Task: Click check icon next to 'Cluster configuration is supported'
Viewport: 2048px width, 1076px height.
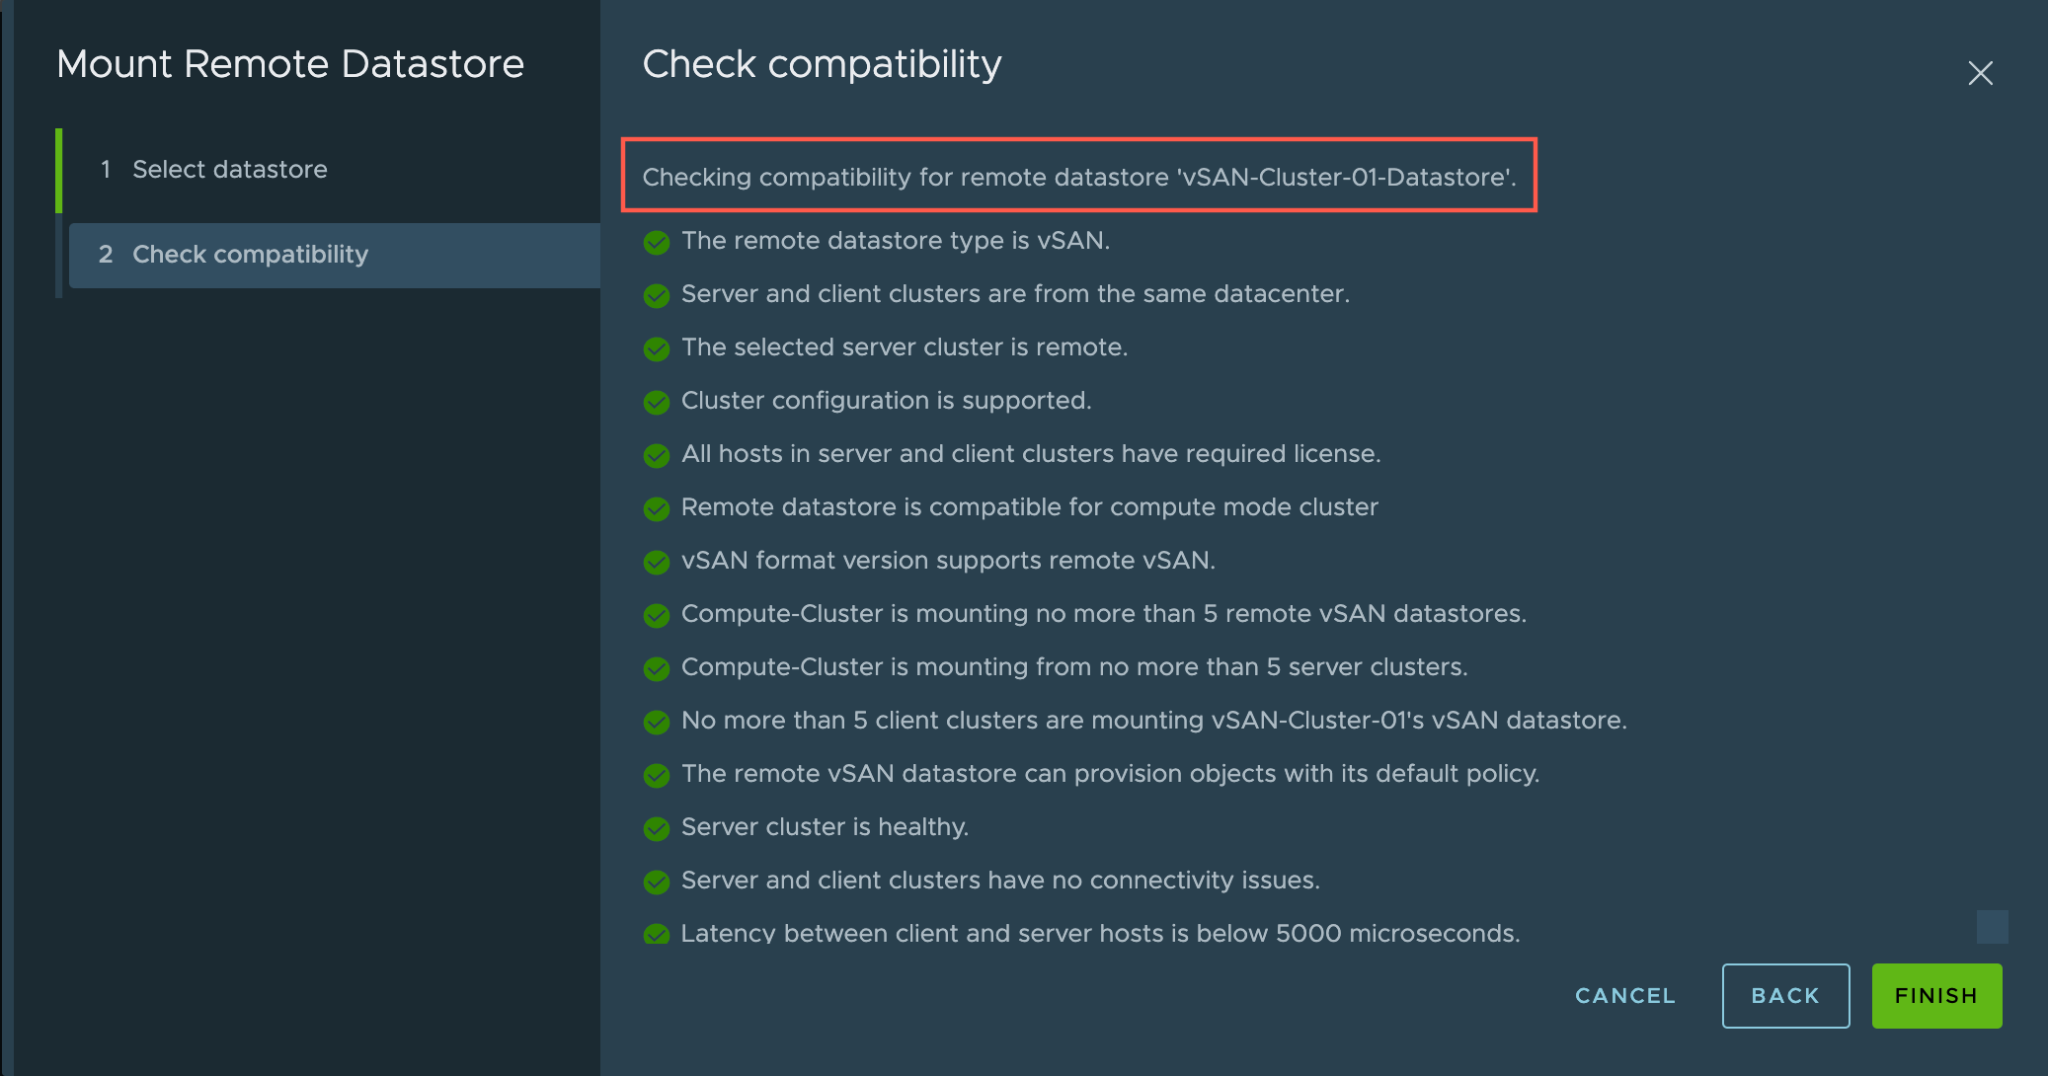Action: click(x=656, y=402)
